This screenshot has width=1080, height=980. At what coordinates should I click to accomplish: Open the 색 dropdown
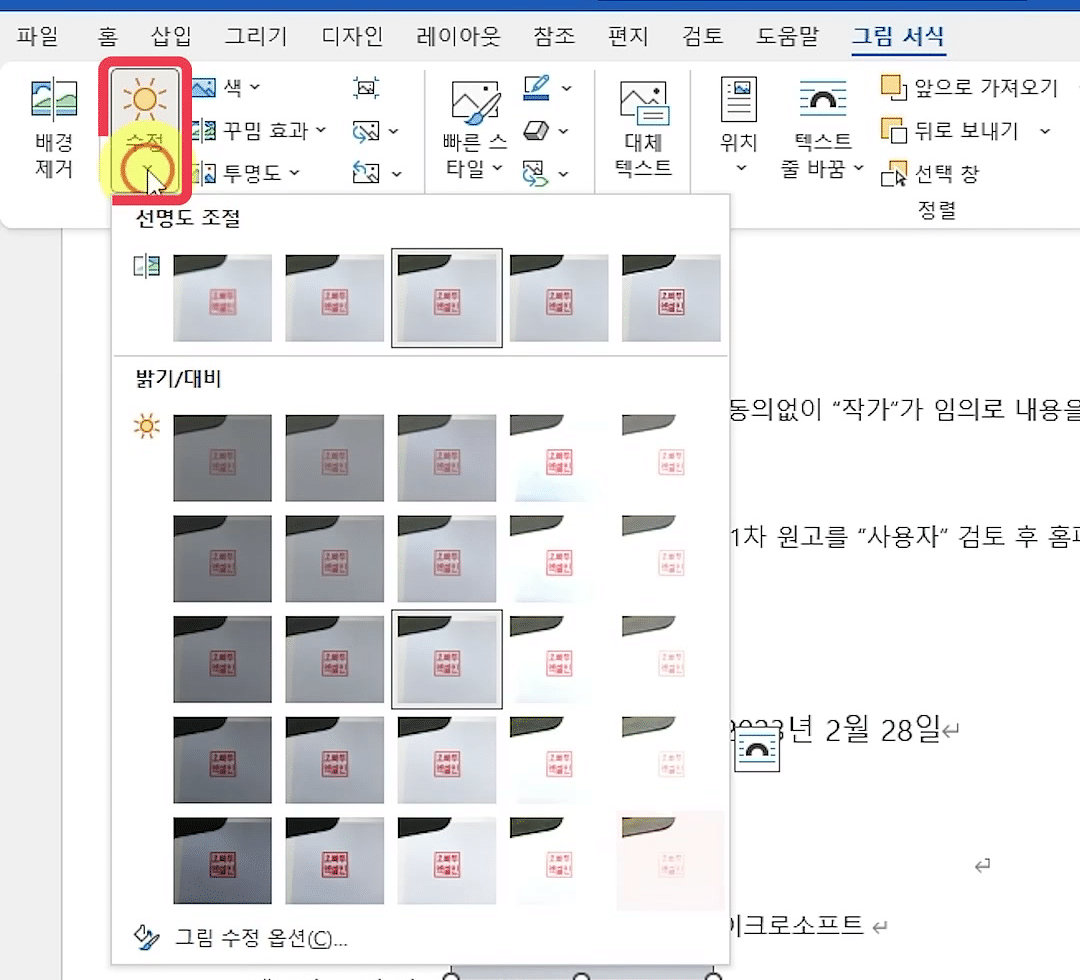pos(227,87)
